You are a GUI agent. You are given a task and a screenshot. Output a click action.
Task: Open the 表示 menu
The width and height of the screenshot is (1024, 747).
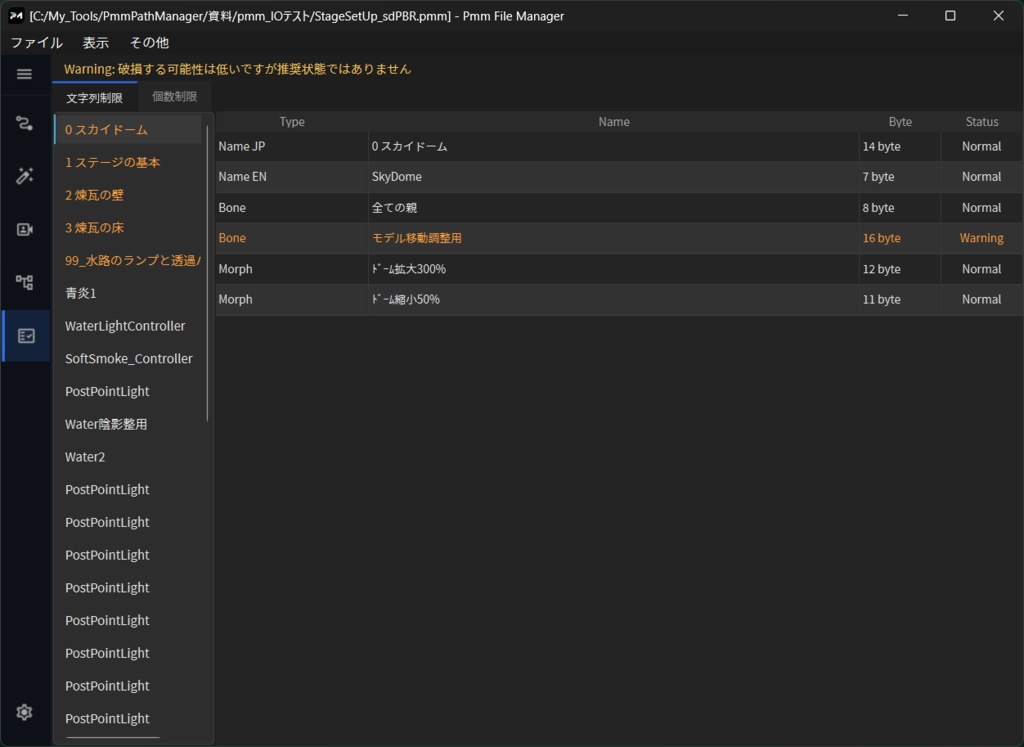(x=95, y=43)
